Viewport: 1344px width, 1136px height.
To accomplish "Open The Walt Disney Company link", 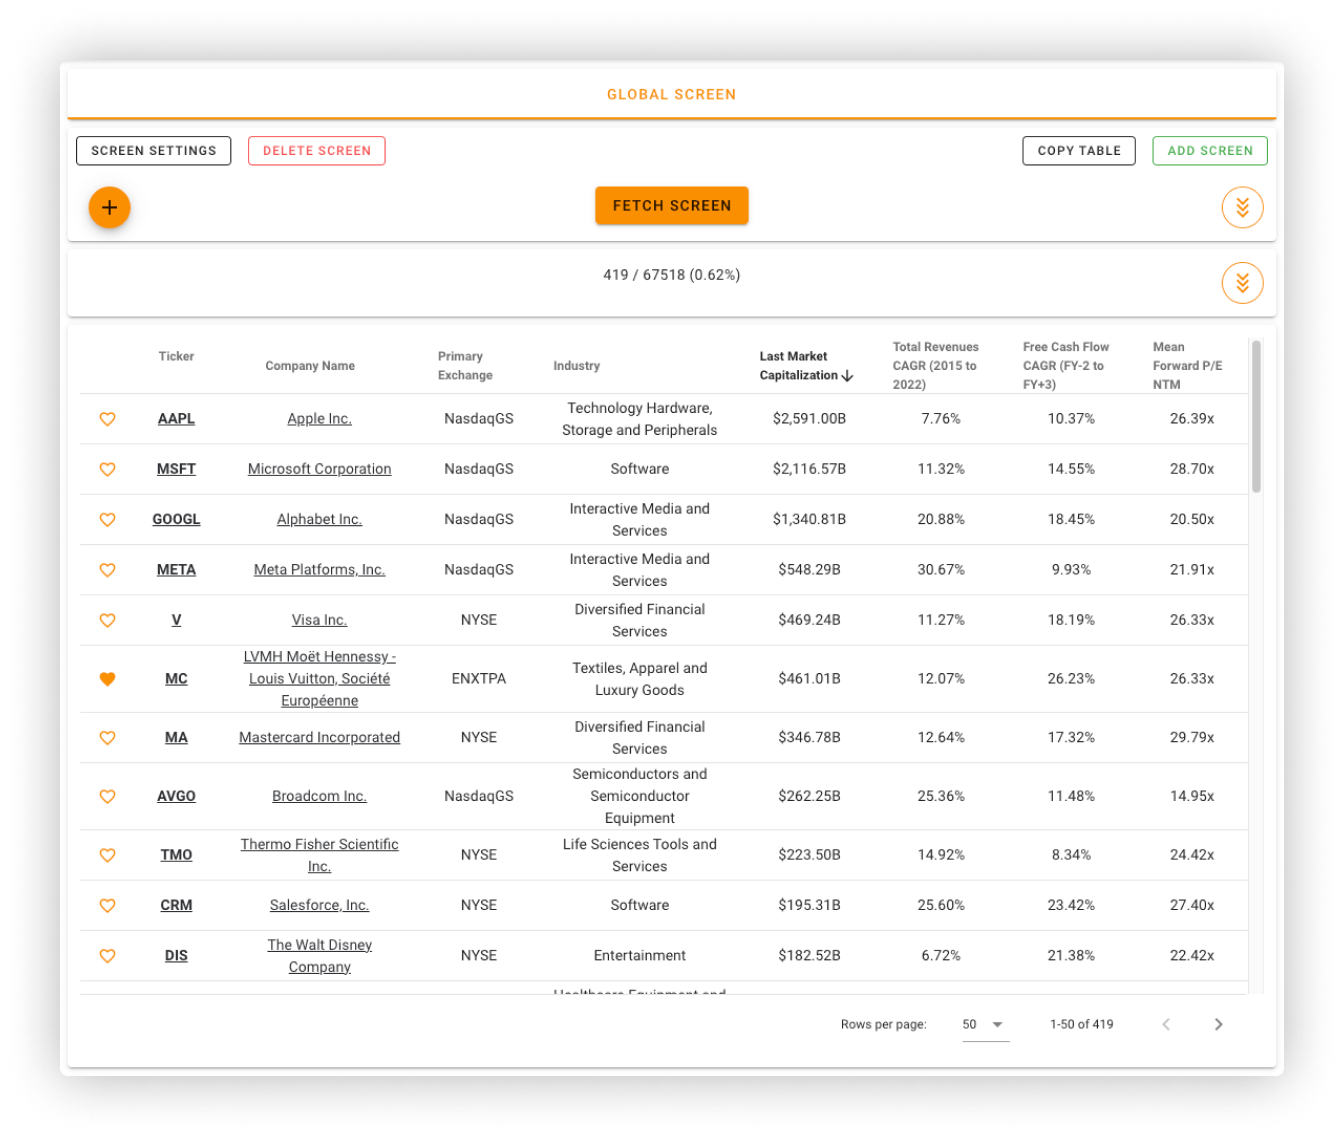I will tap(320, 956).
